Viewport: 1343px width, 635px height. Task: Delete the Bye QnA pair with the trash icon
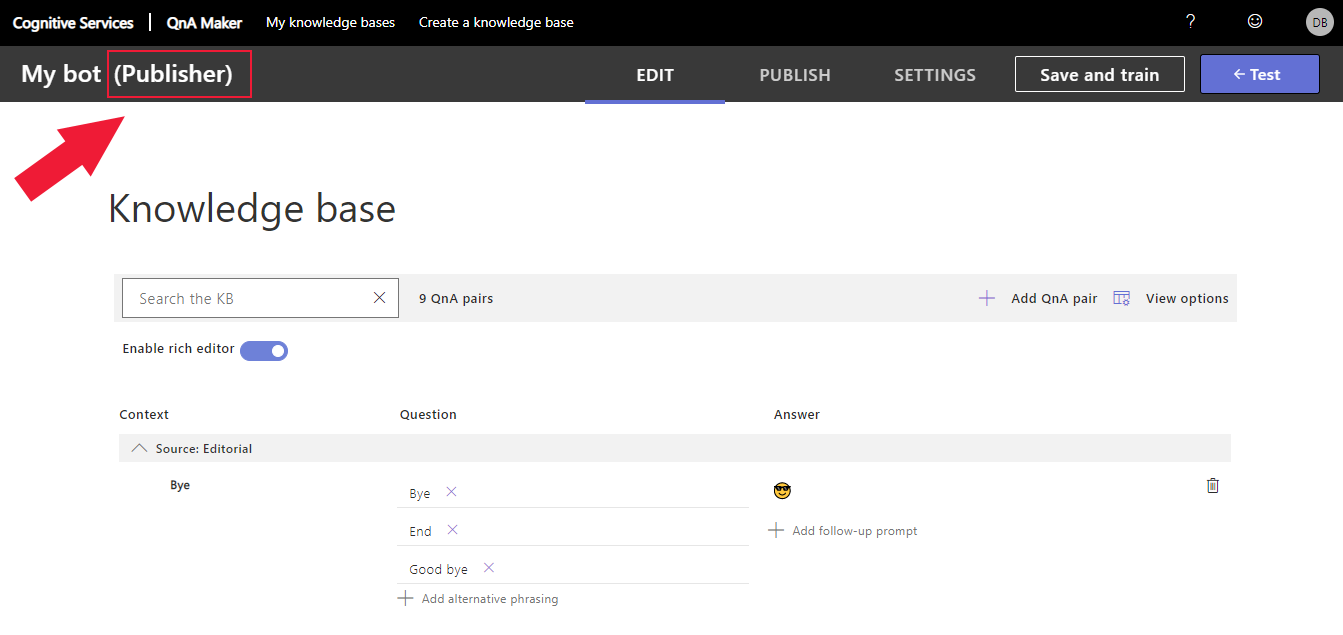tap(1213, 485)
